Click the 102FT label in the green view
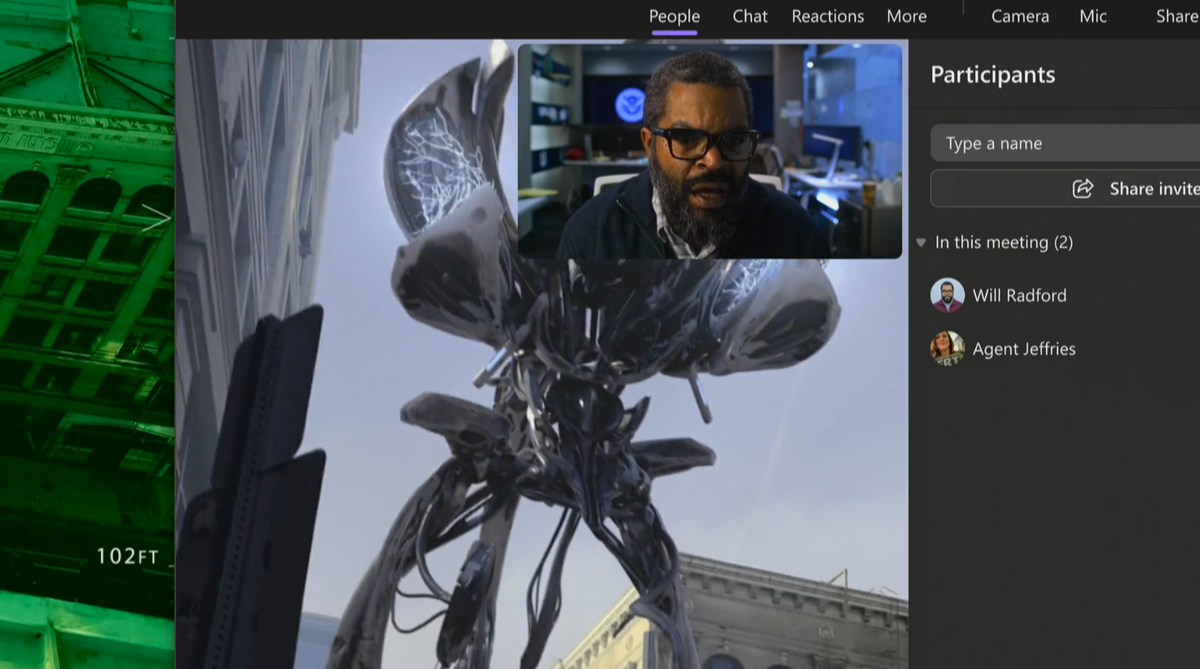The height and width of the screenshot is (669, 1200). click(x=127, y=557)
